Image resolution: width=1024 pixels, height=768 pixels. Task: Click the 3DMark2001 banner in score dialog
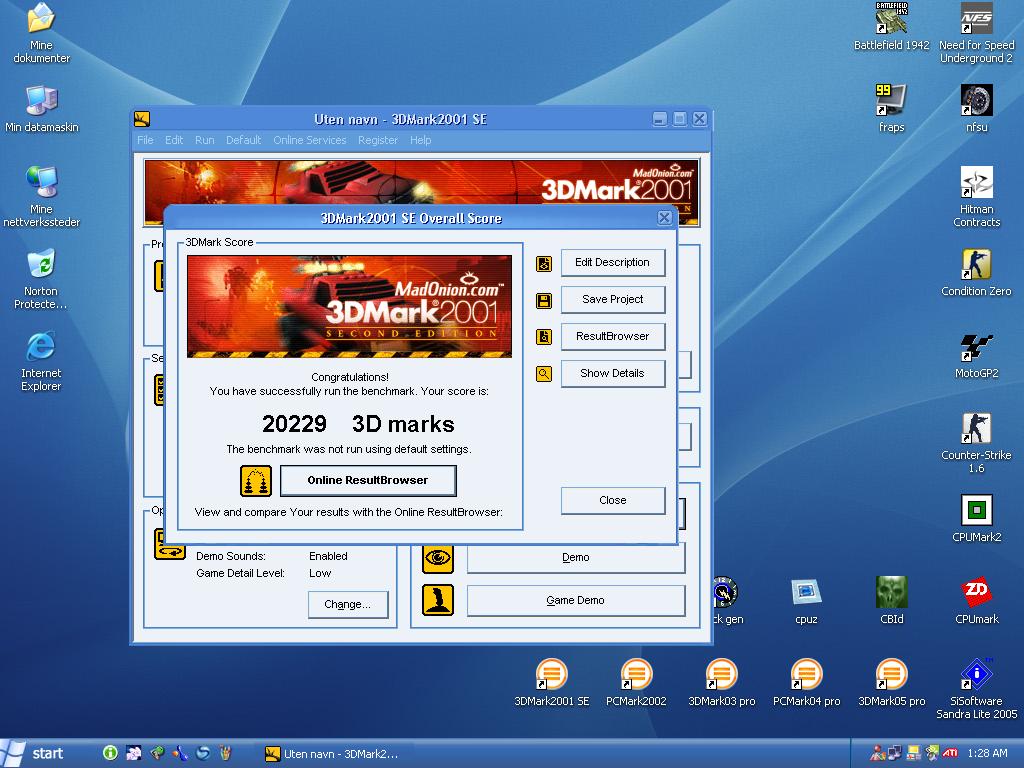pos(349,306)
